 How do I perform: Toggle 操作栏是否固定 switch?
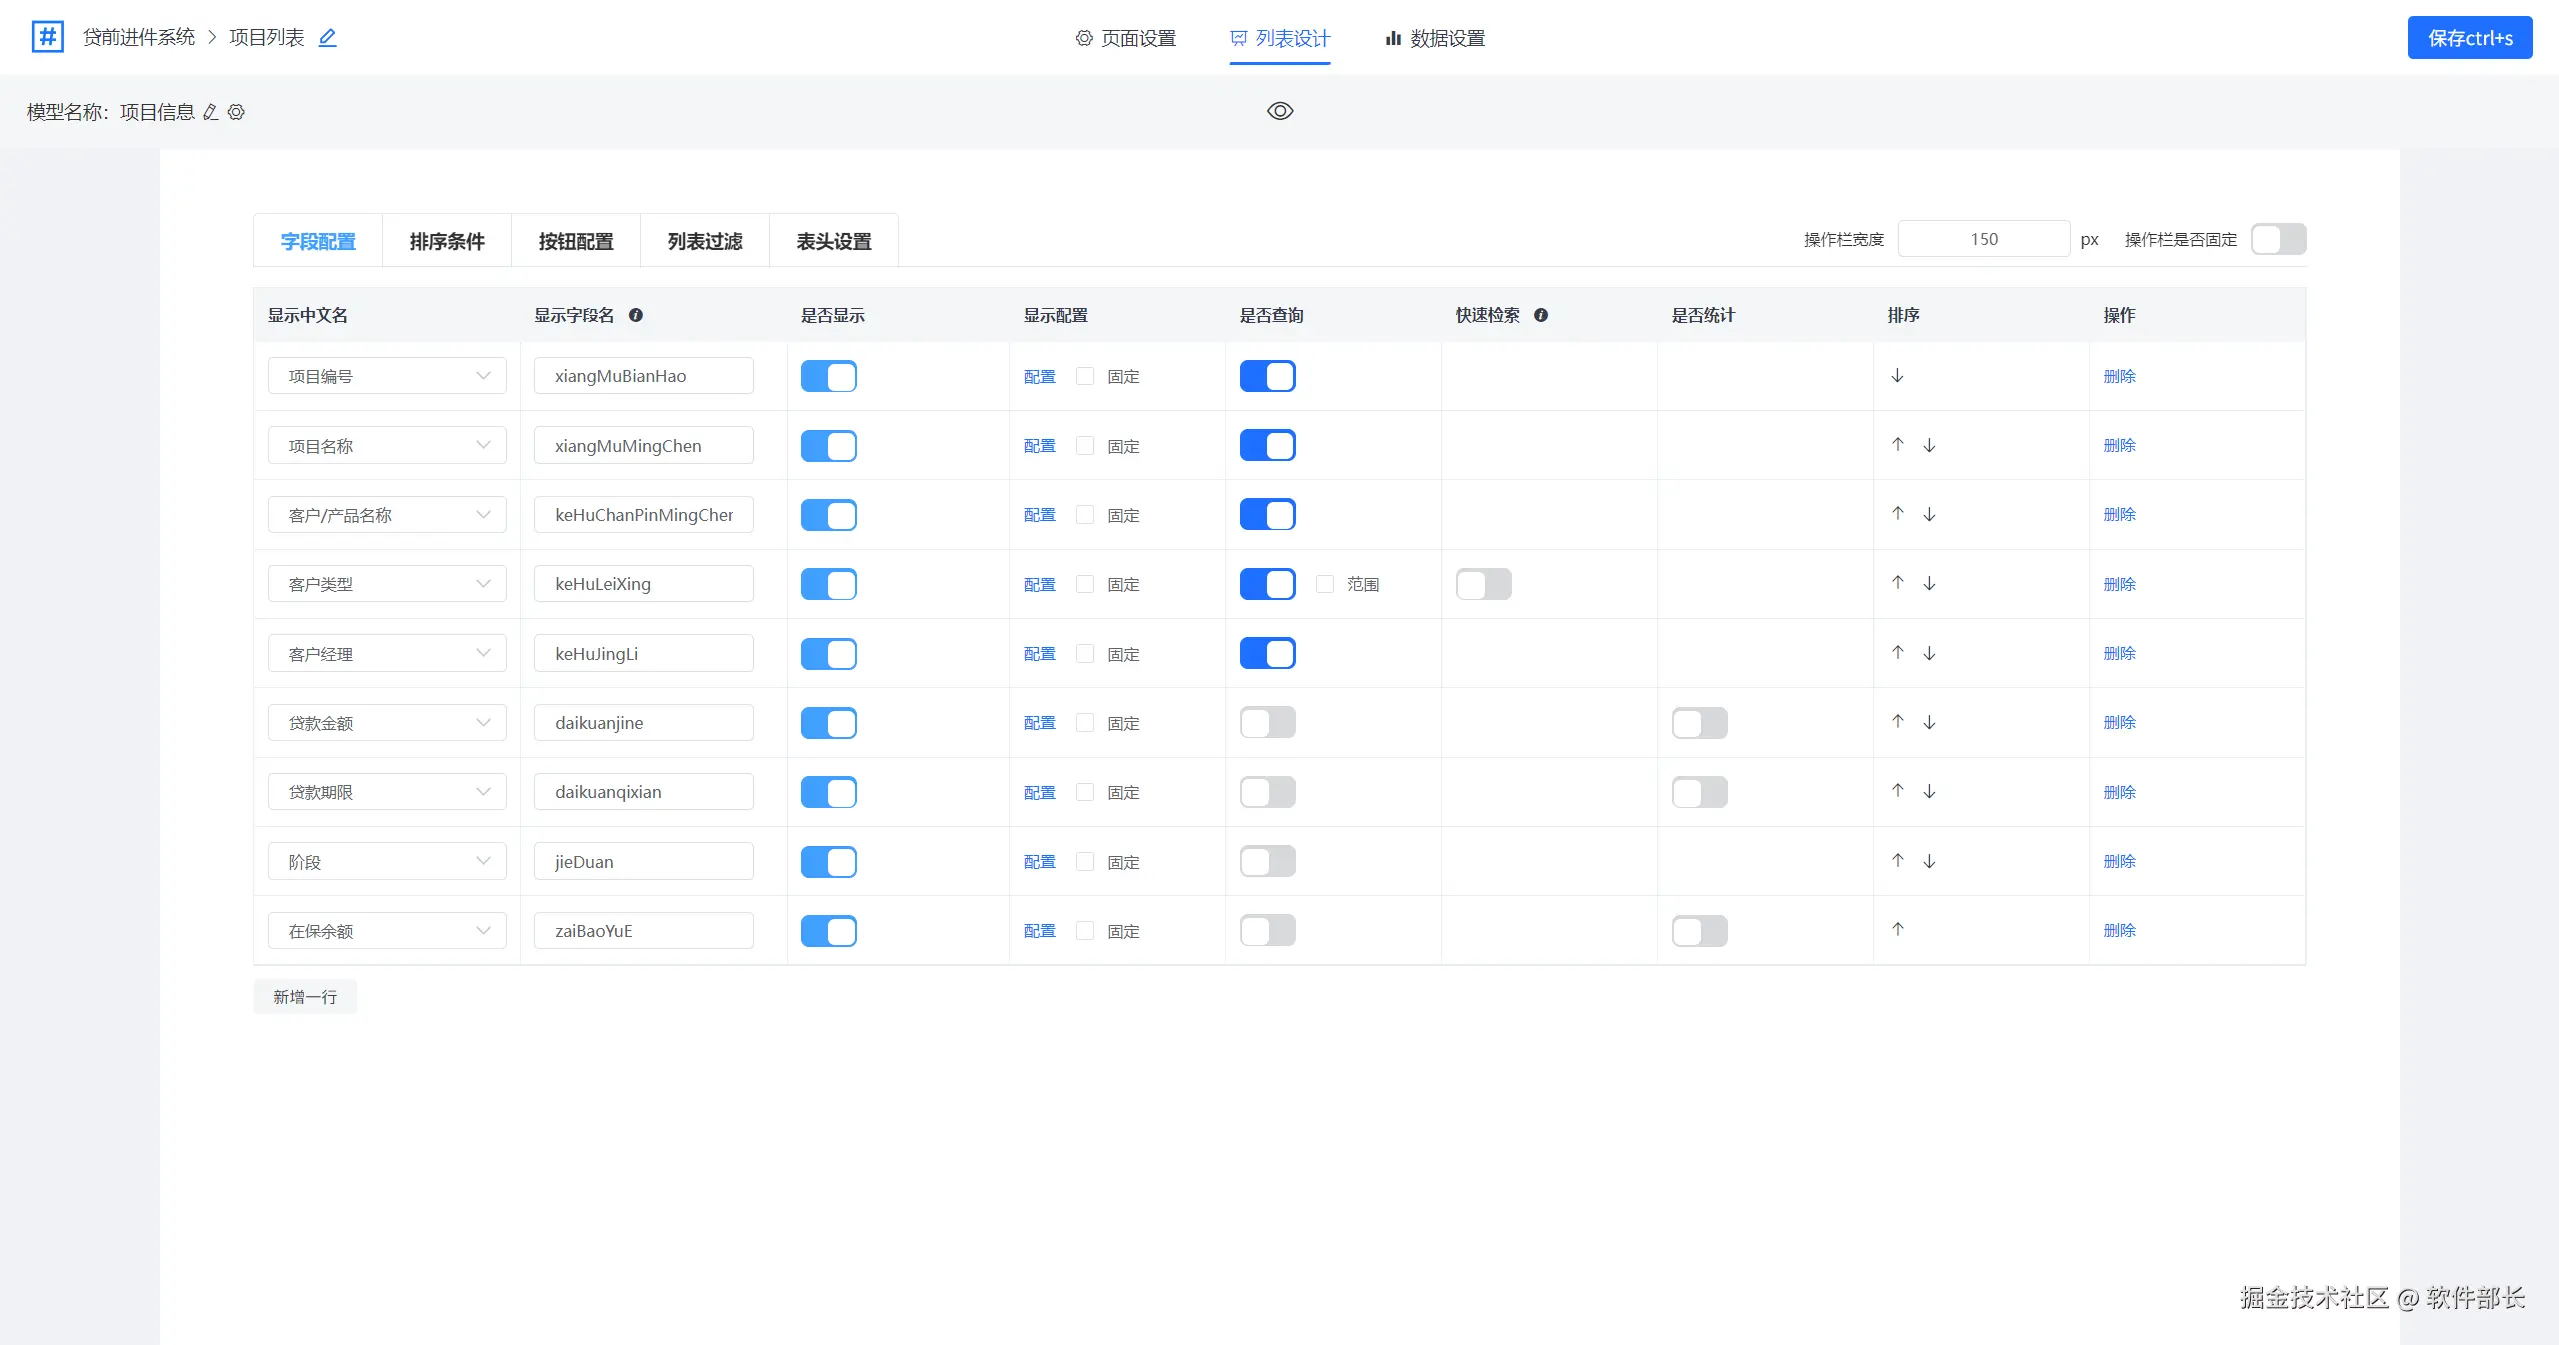[x=2277, y=239]
